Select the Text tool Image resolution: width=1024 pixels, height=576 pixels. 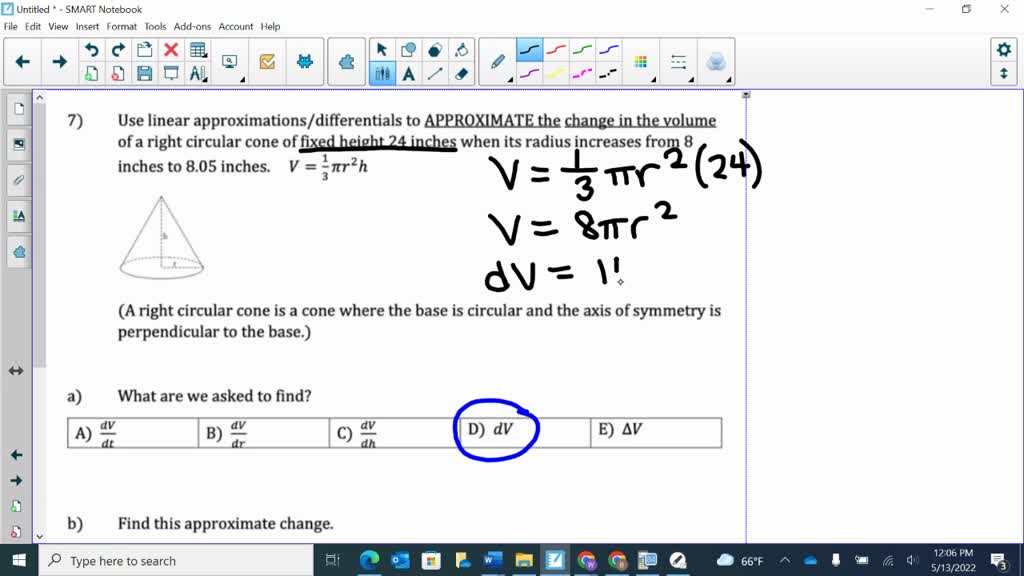tap(408, 71)
